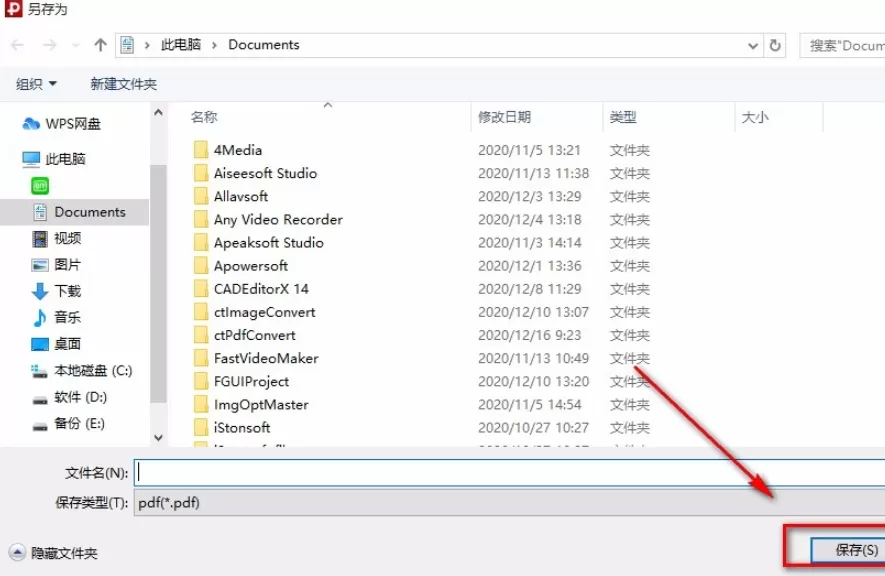885x576 pixels.
Task: Go up one folder level
Action: 100,45
